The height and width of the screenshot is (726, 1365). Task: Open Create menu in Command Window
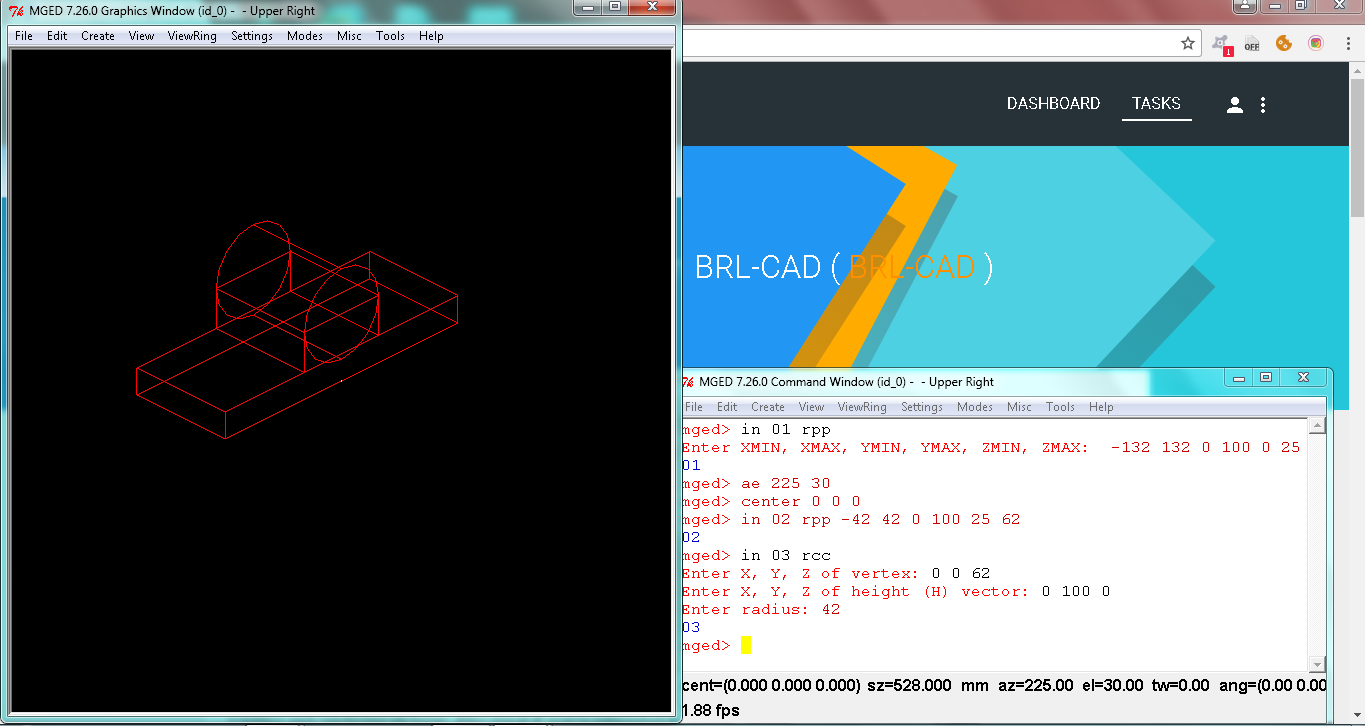[768, 407]
